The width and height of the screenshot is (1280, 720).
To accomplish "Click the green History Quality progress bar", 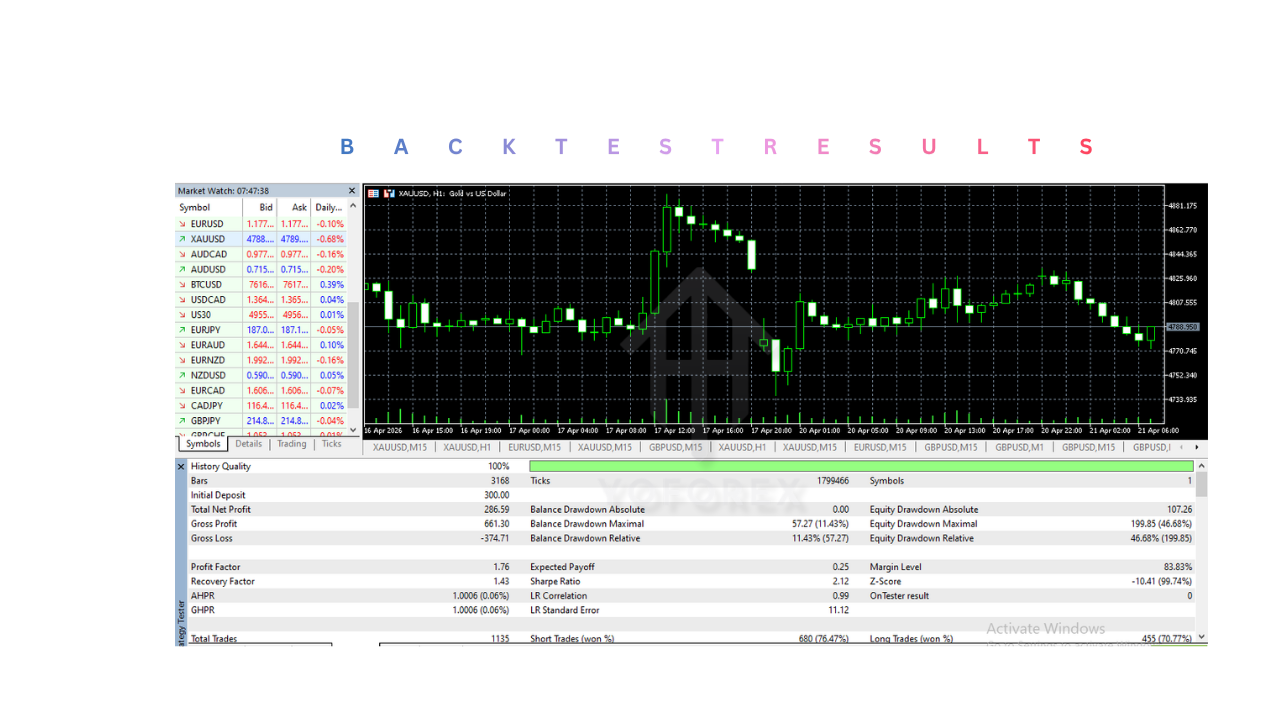I will [x=860, y=467].
